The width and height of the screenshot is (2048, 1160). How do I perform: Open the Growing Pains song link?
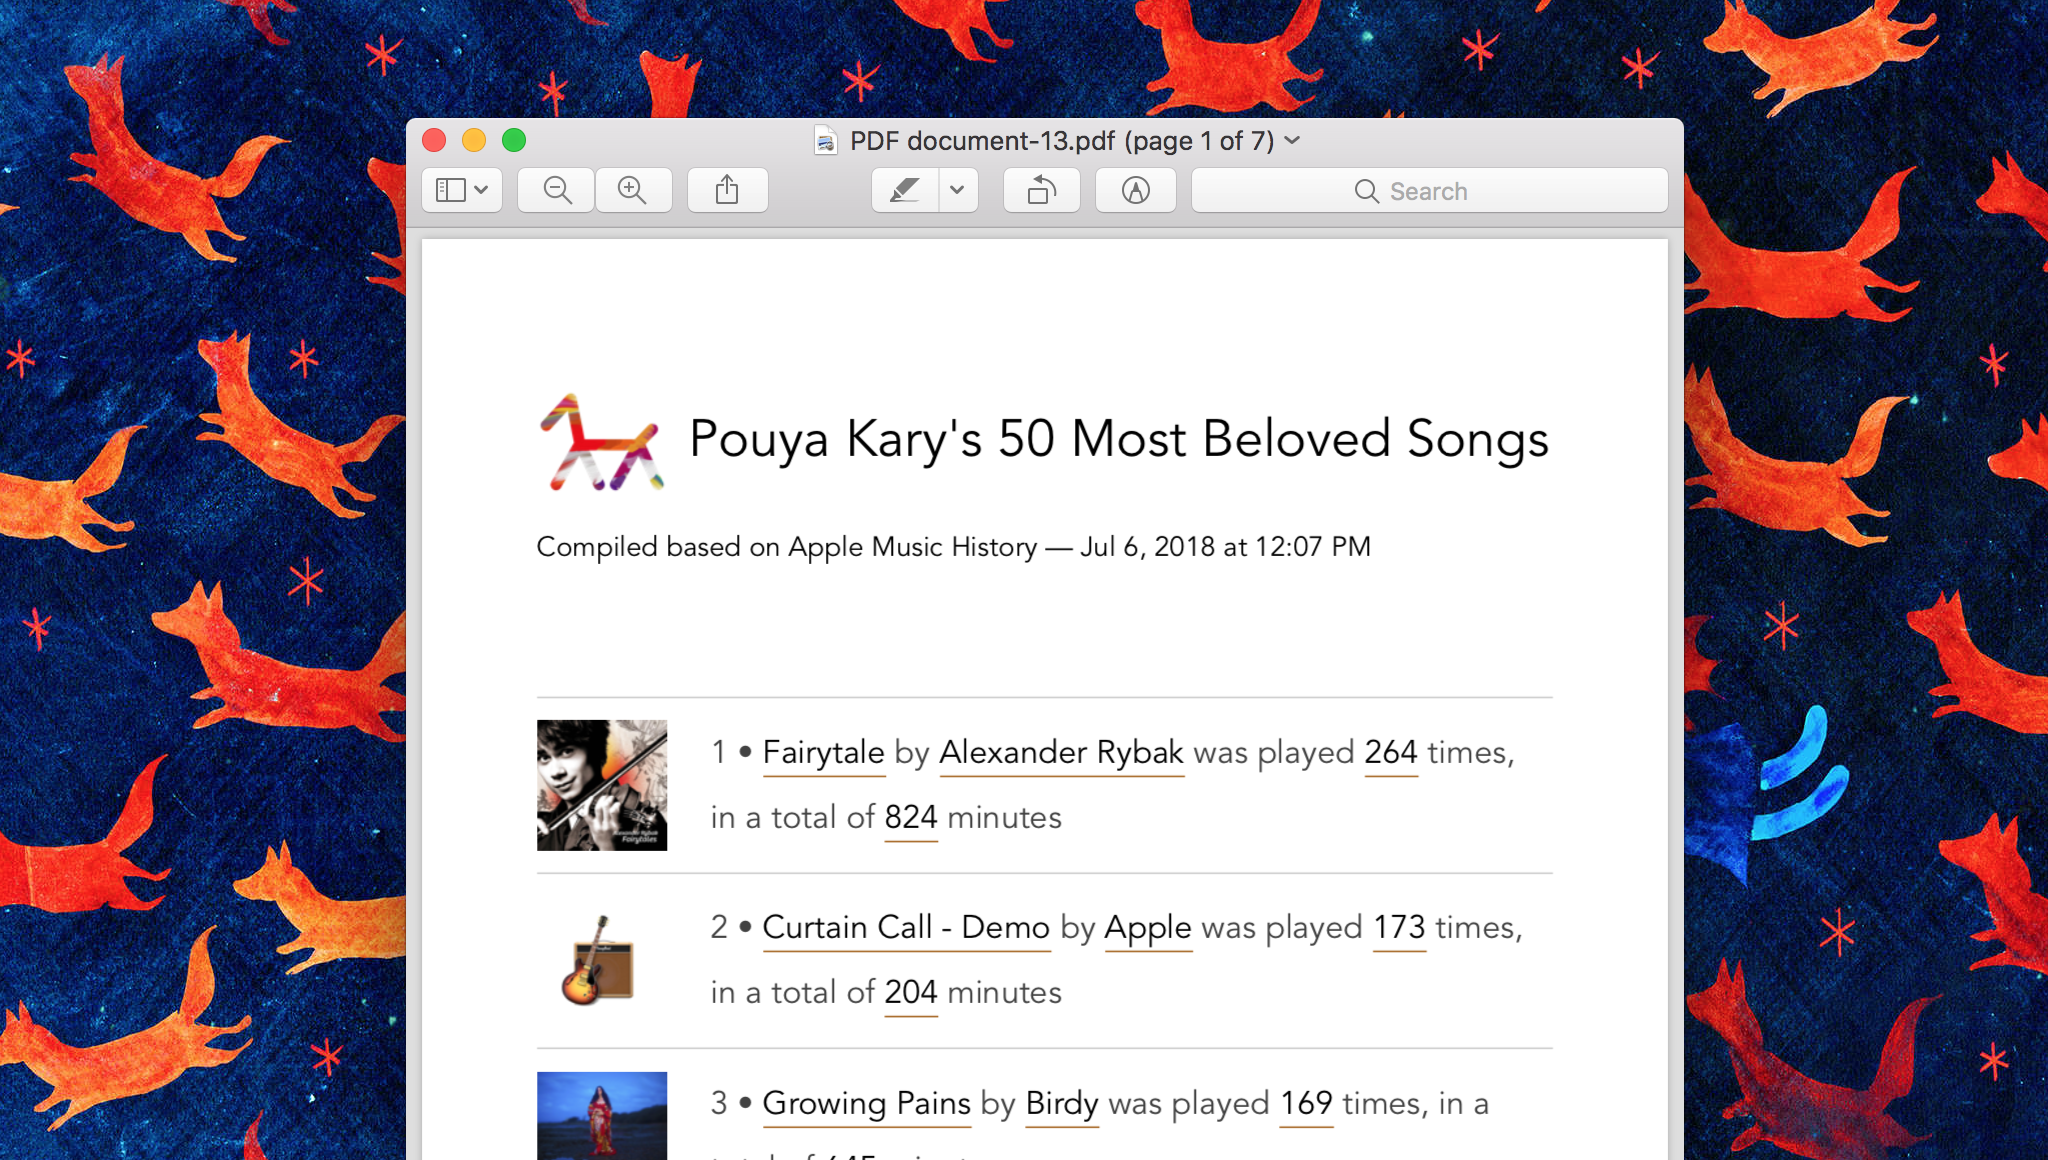pos(866,1104)
